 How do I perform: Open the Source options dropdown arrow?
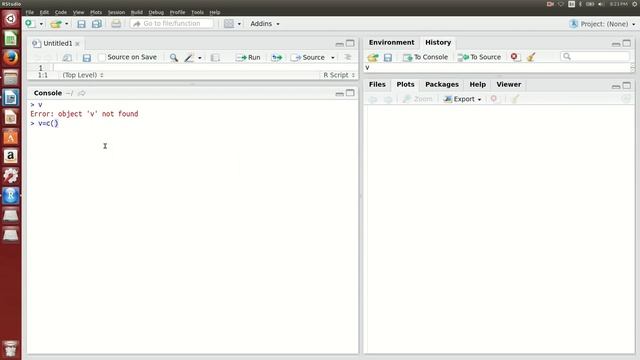click(x=333, y=58)
